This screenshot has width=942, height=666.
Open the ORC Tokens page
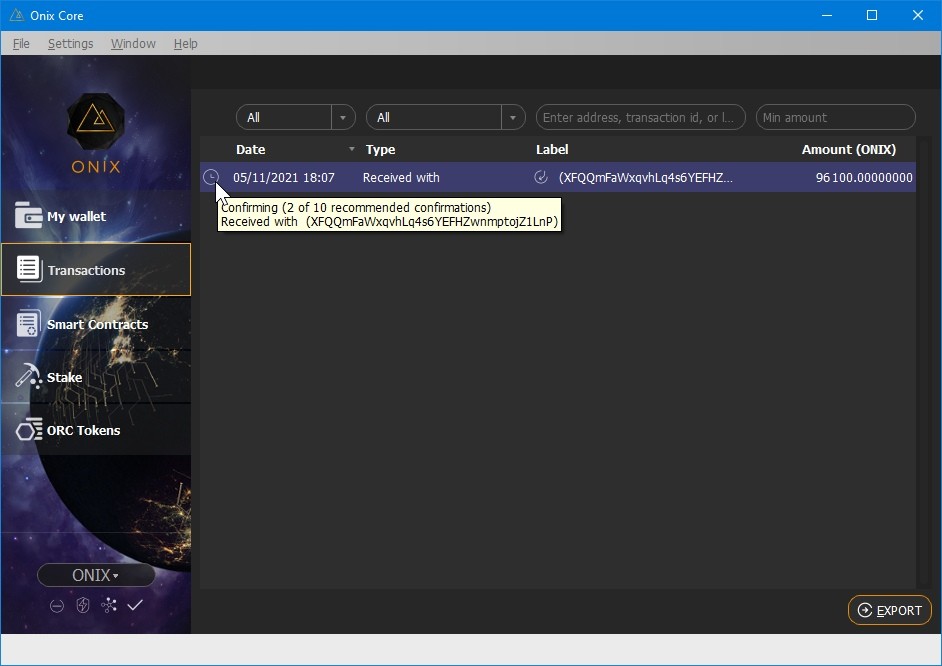pyautogui.click(x=96, y=430)
